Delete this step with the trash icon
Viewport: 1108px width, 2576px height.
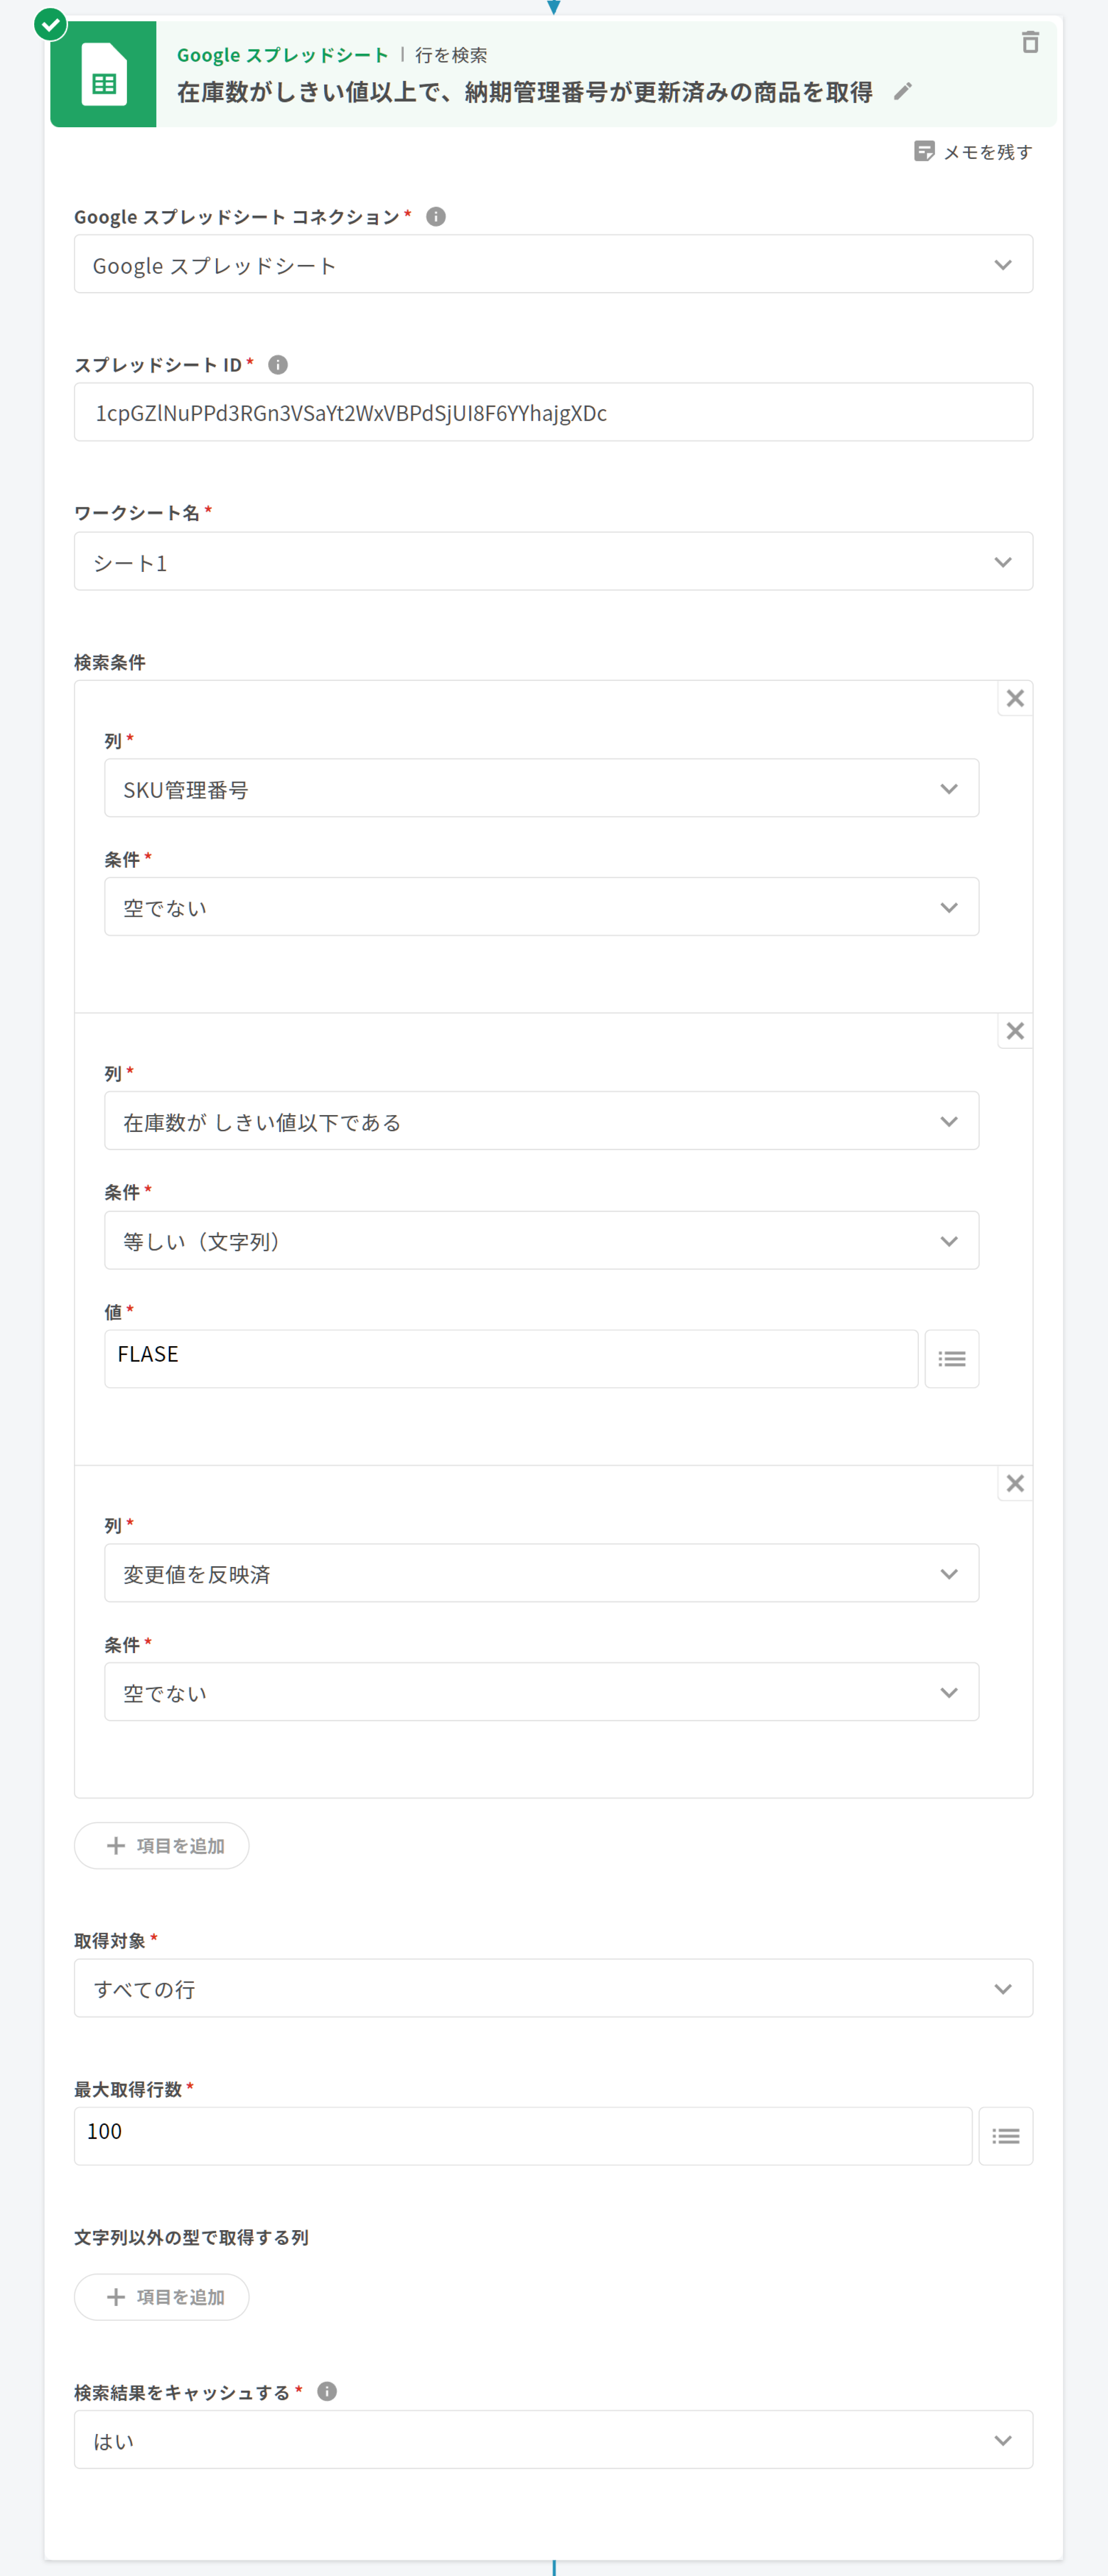1030,43
